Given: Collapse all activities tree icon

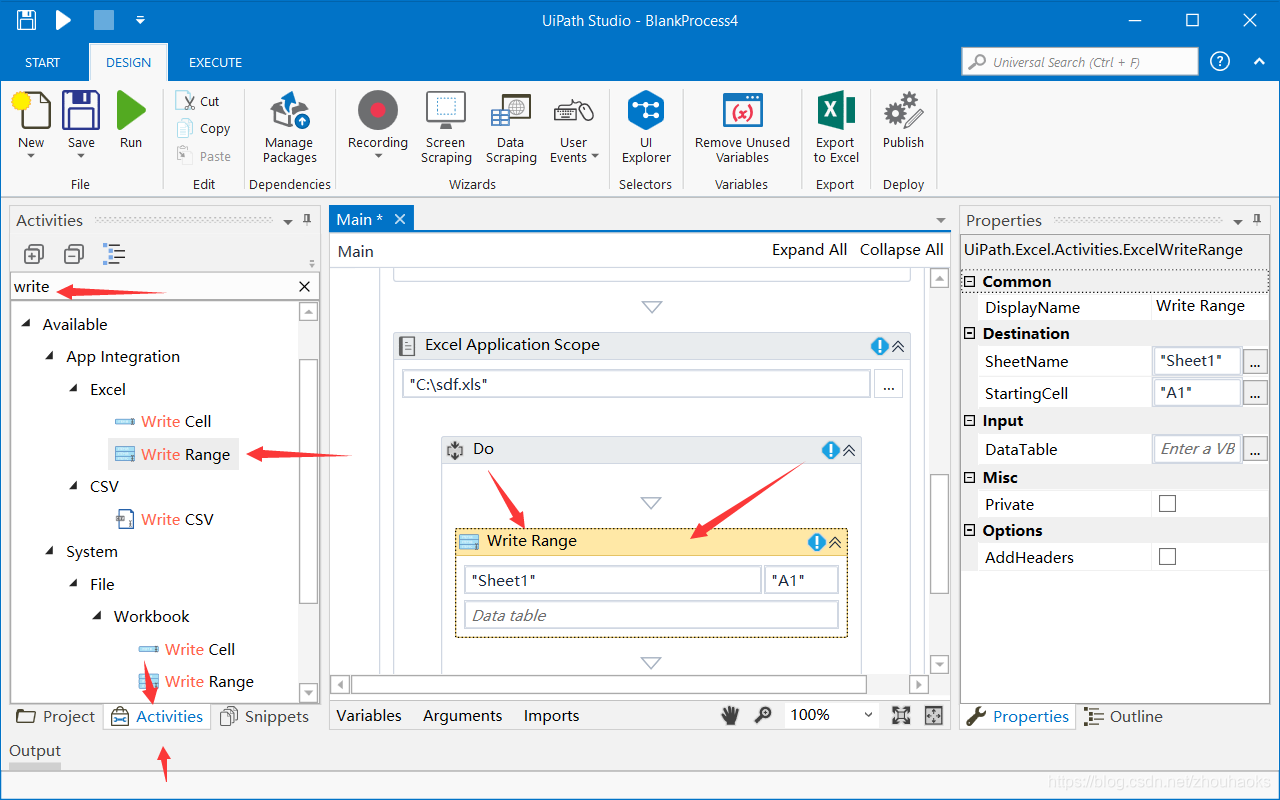Looking at the screenshot, I should (73, 254).
